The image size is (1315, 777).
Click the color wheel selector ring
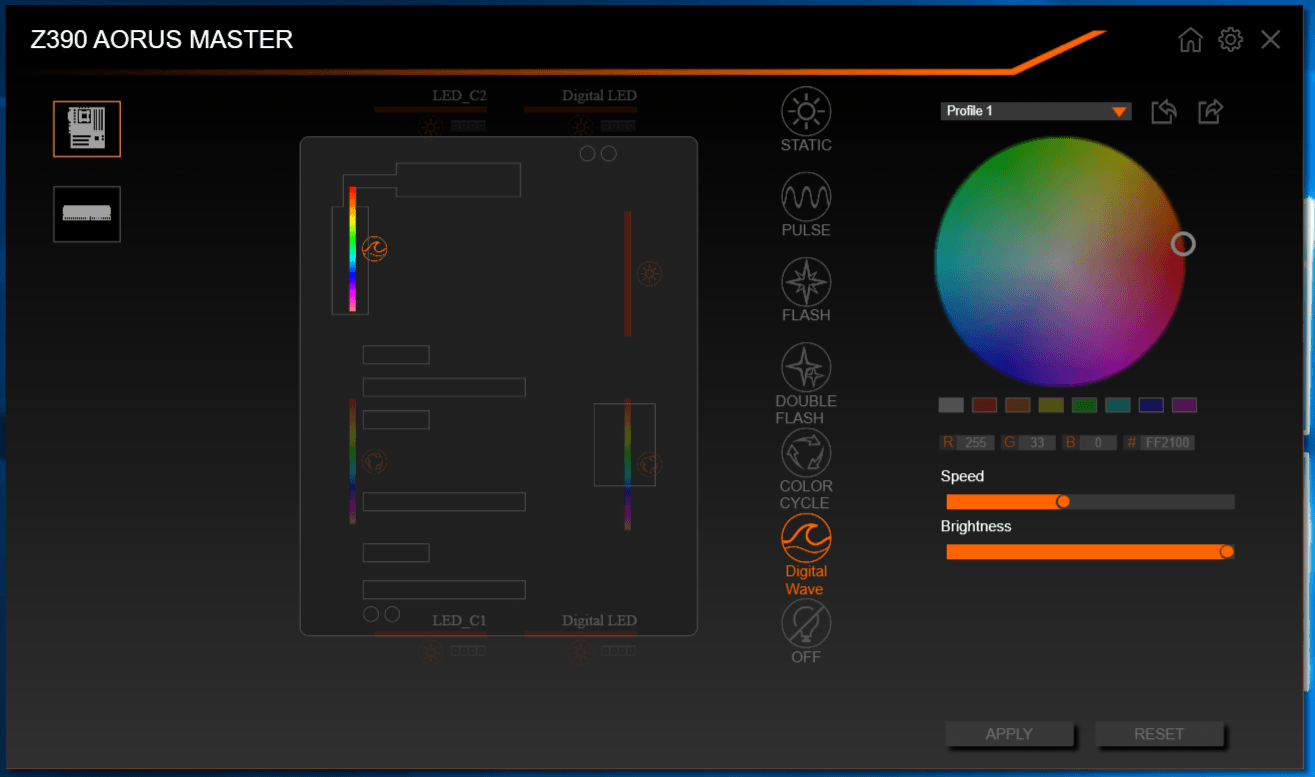pyautogui.click(x=1183, y=244)
